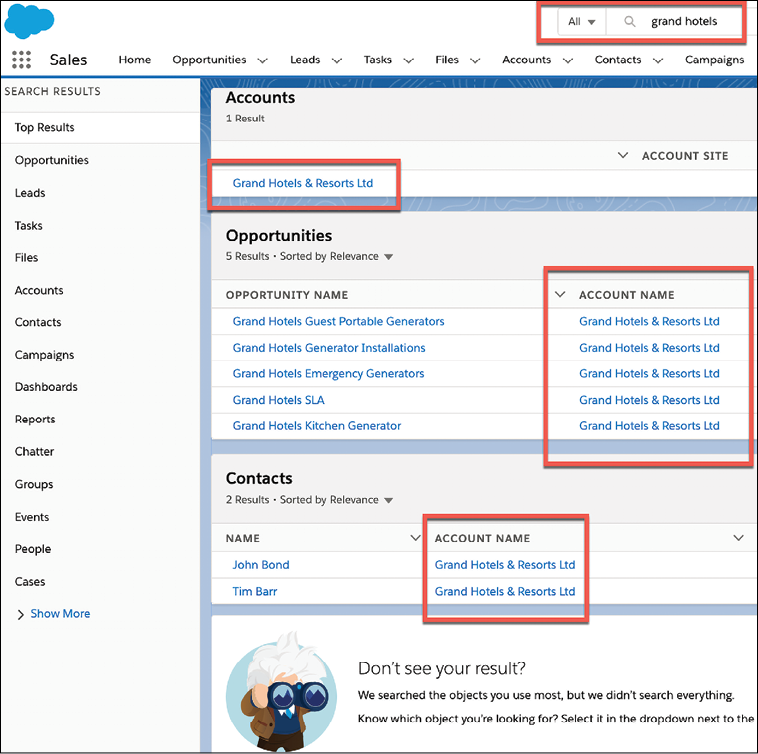Open the Contacts navigation tab
This screenshot has width=758, height=754.
pyautogui.click(x=618, y=59)
